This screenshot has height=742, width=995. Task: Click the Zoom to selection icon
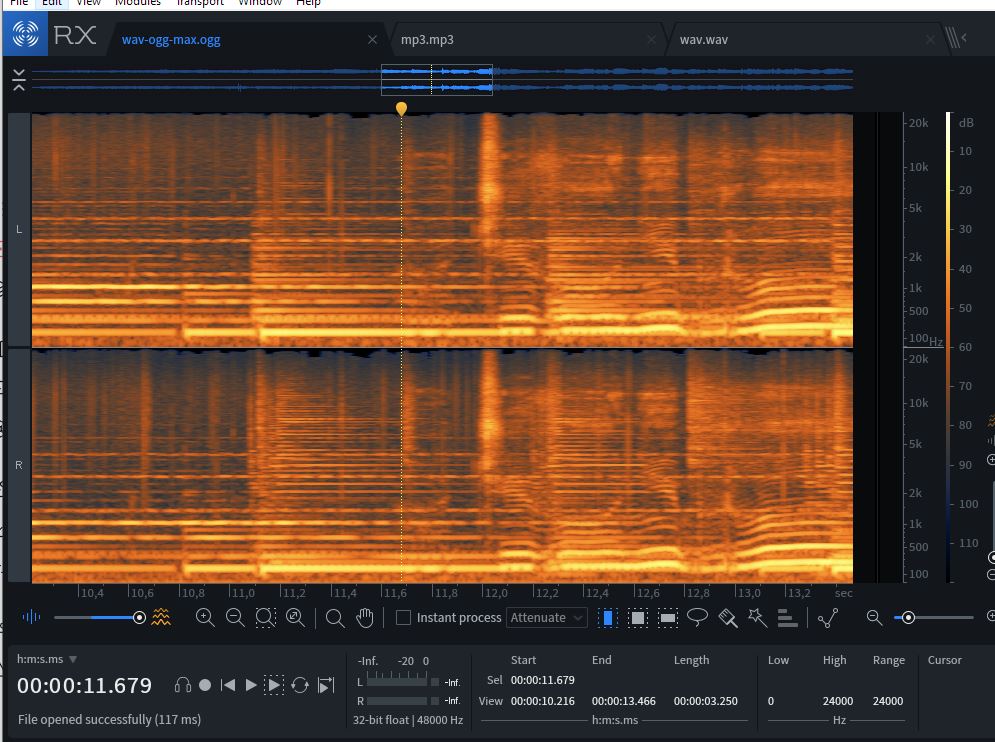[x=265, y=618]
